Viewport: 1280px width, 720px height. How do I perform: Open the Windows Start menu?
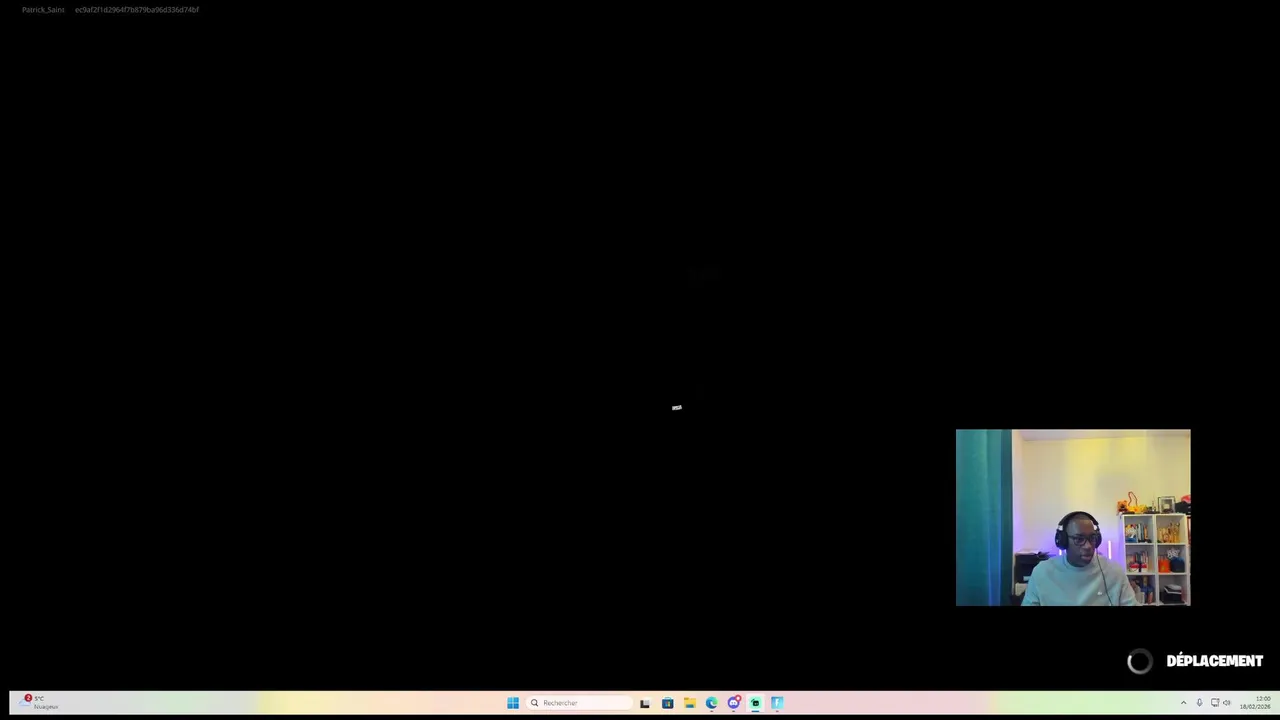point(513,703)
